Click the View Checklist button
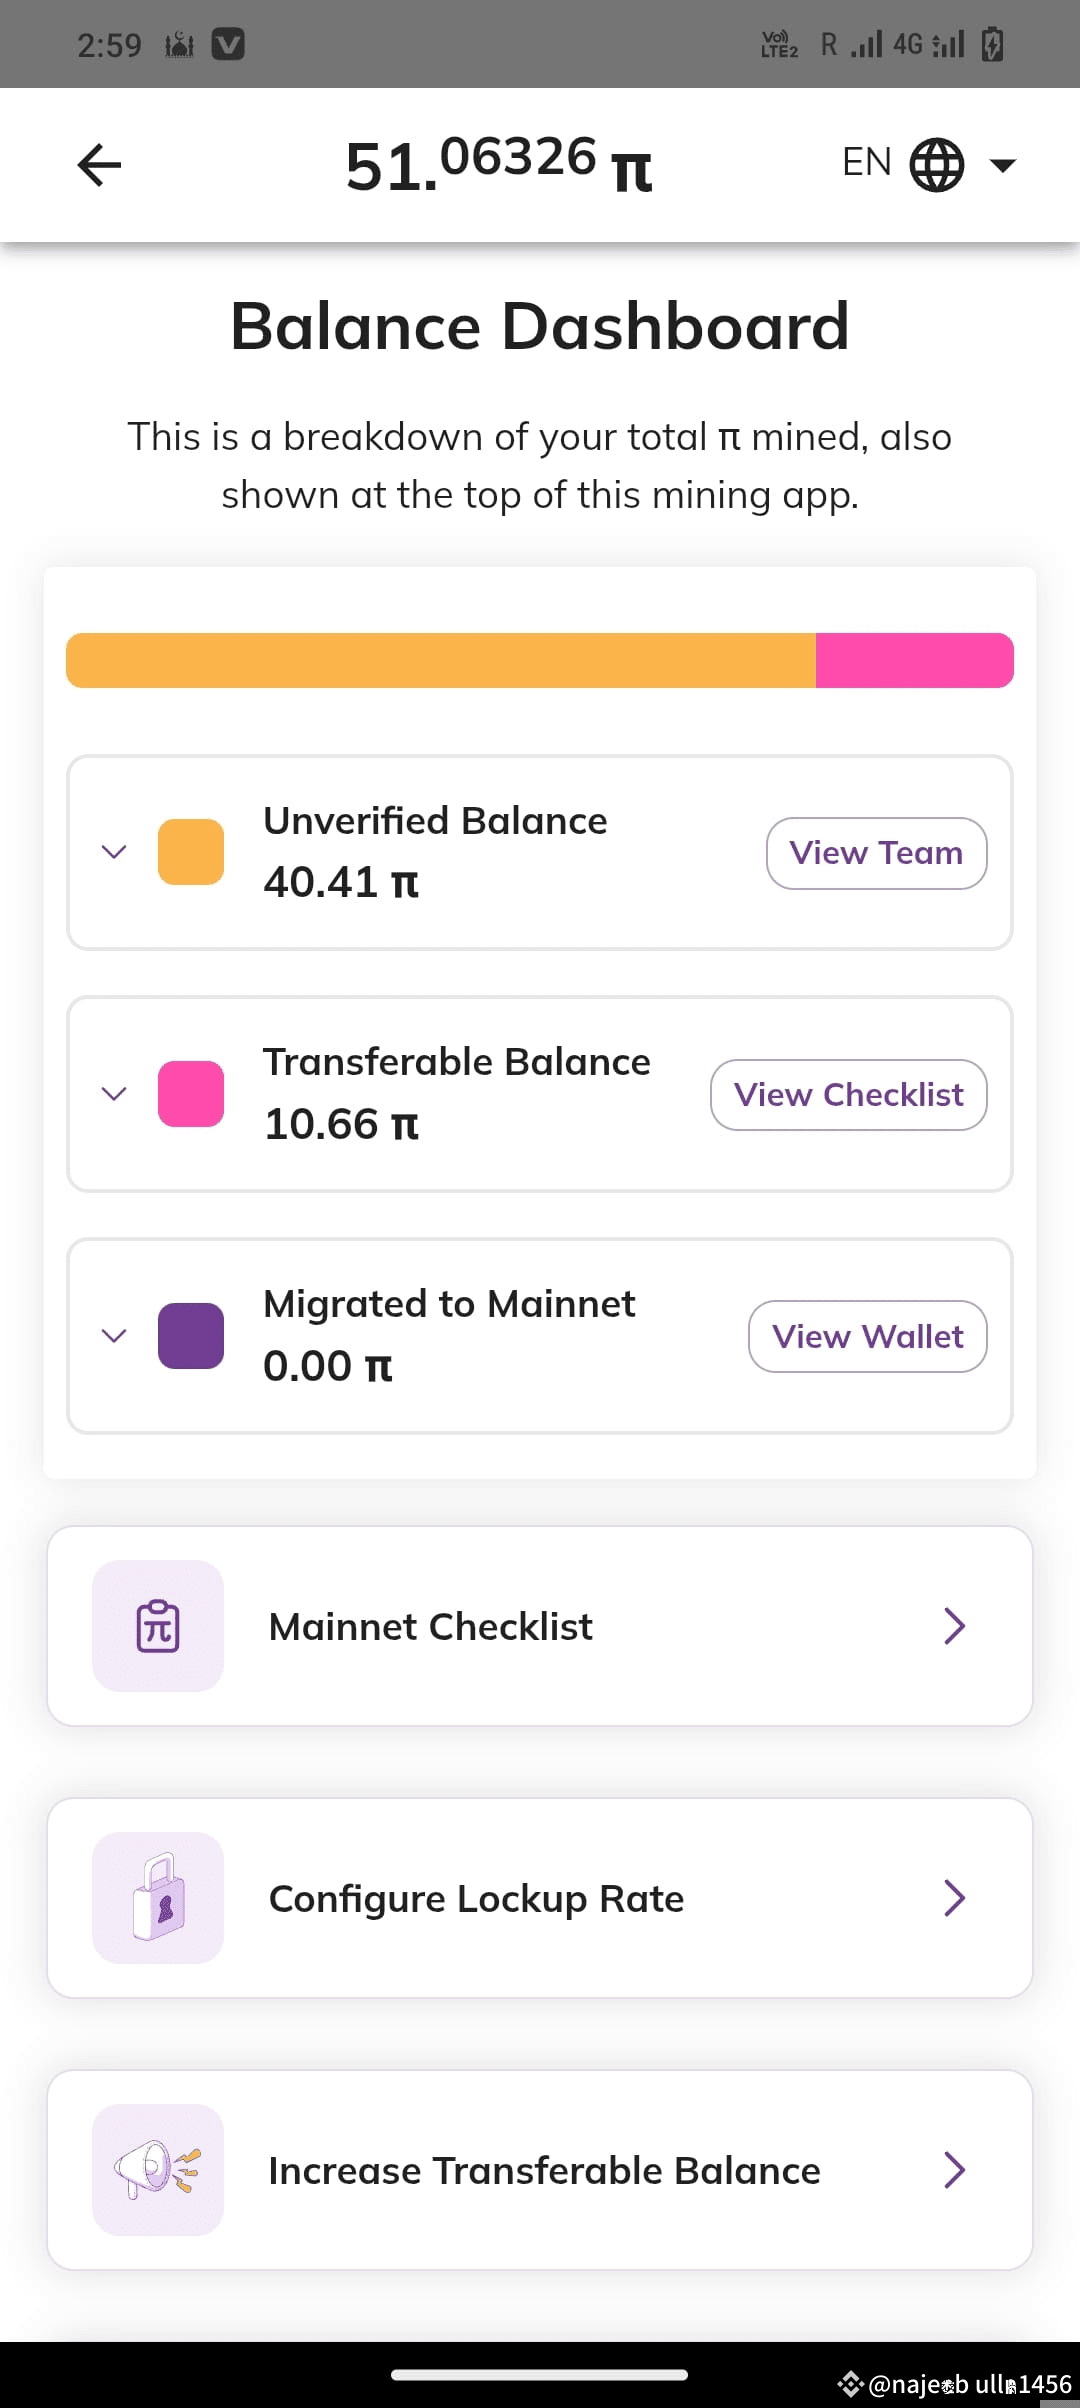This screenshot has width=1080, height=2408. point(849,1095)
